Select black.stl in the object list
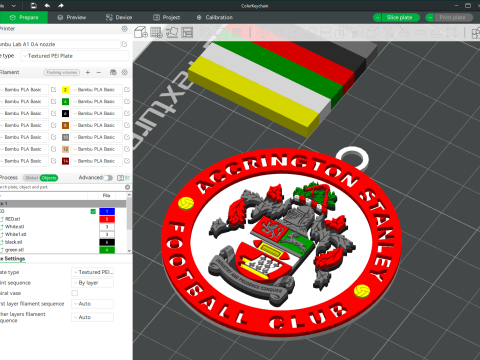The height and width of the screenshot is (360, 480). 13,242
